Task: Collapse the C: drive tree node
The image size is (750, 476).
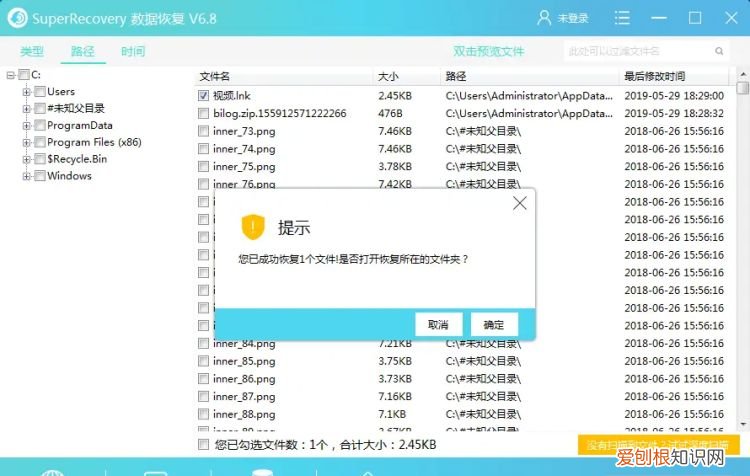Action: coord(11,75)
